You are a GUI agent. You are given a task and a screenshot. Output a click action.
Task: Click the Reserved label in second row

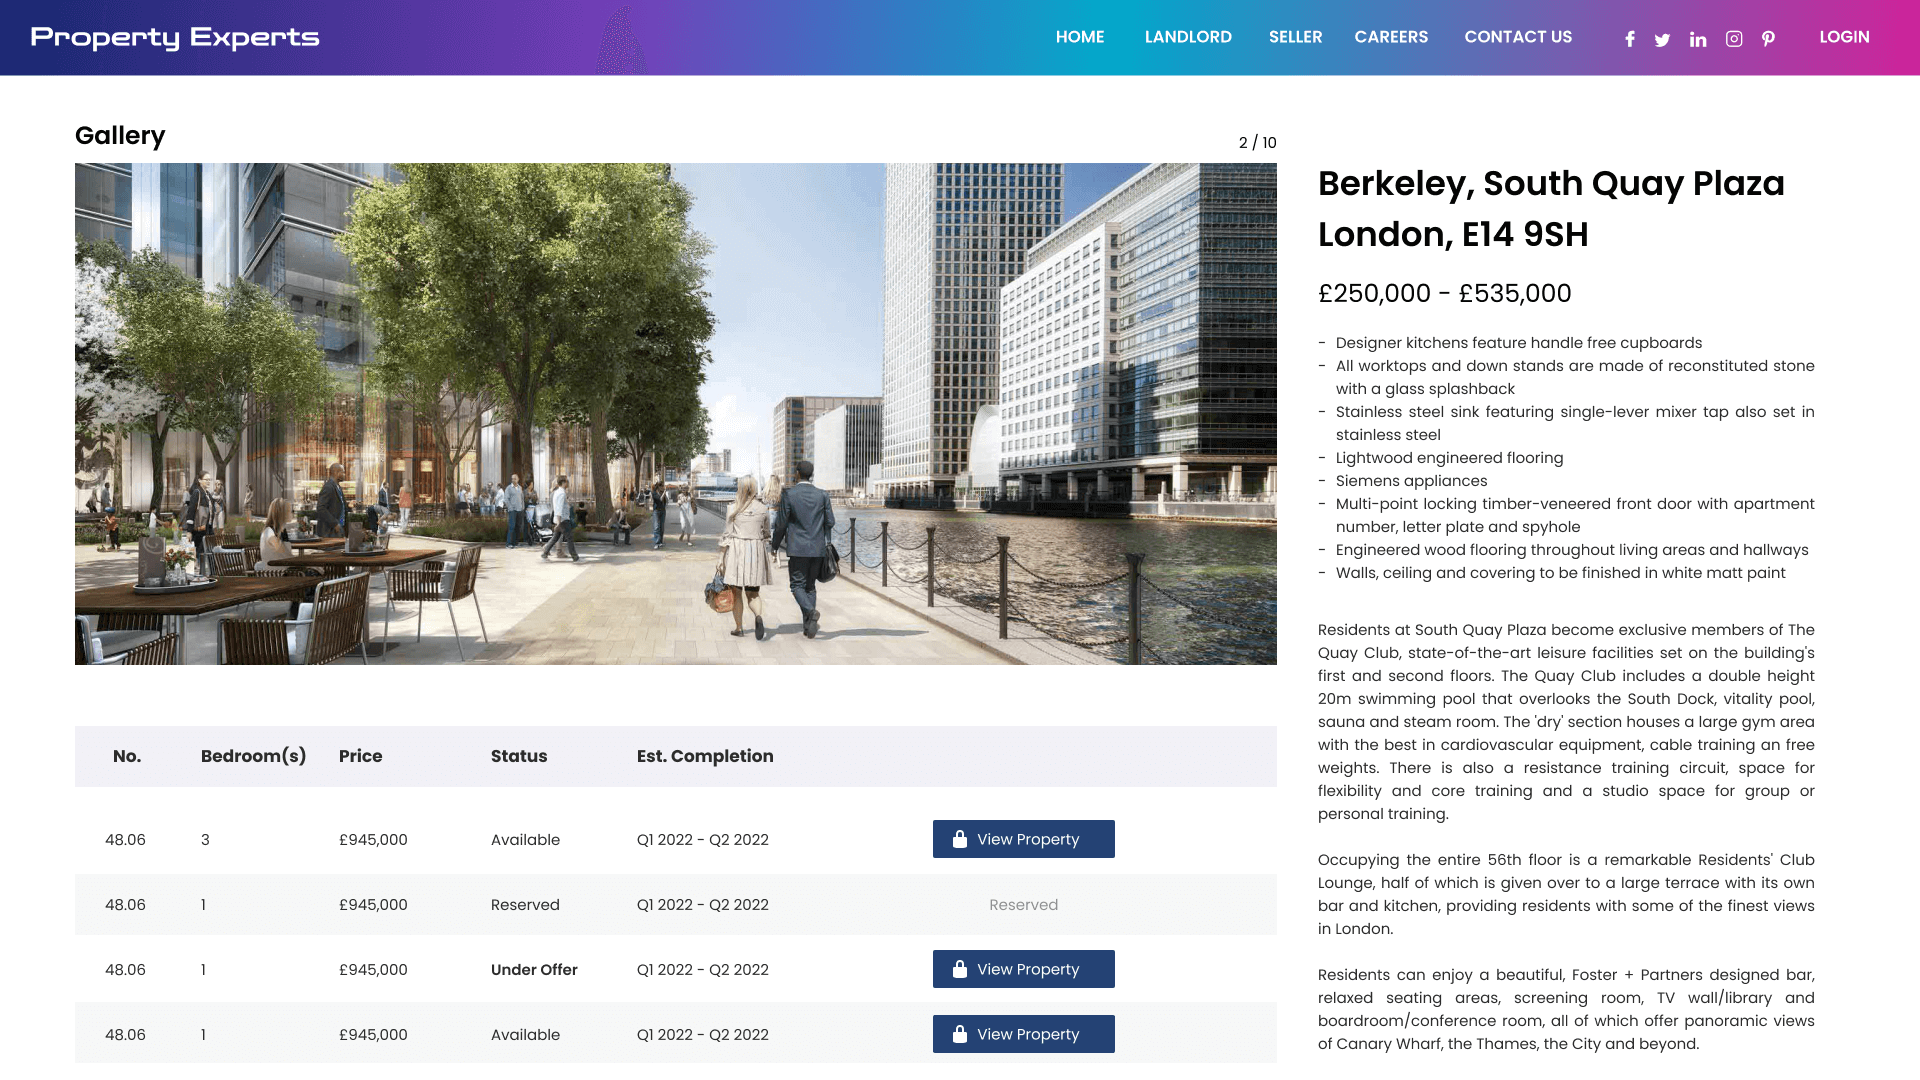click(x=1023, y=905)
